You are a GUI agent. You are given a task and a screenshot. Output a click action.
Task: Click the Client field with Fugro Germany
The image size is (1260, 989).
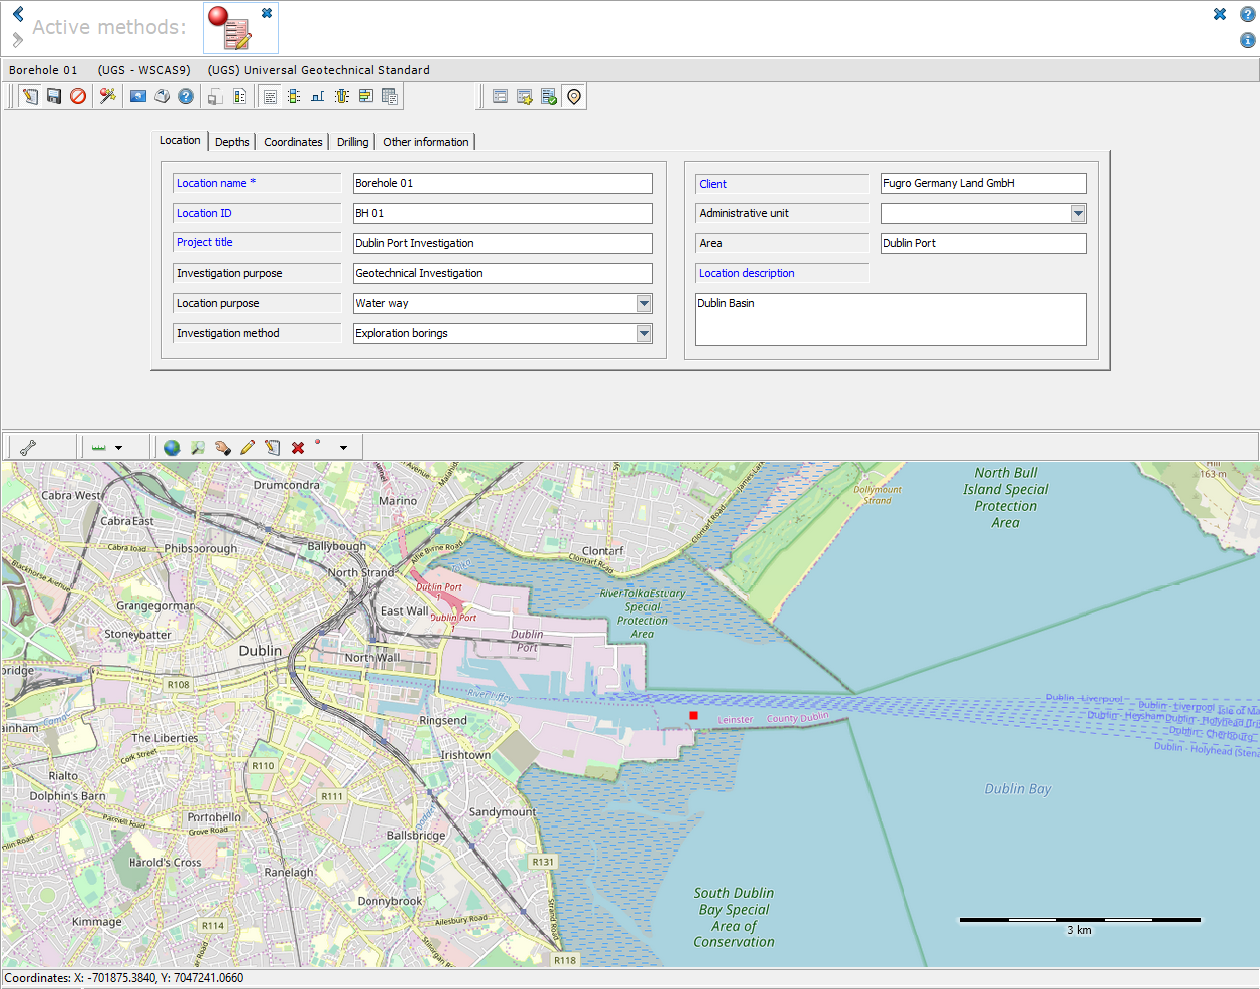(x=984, y=183)
